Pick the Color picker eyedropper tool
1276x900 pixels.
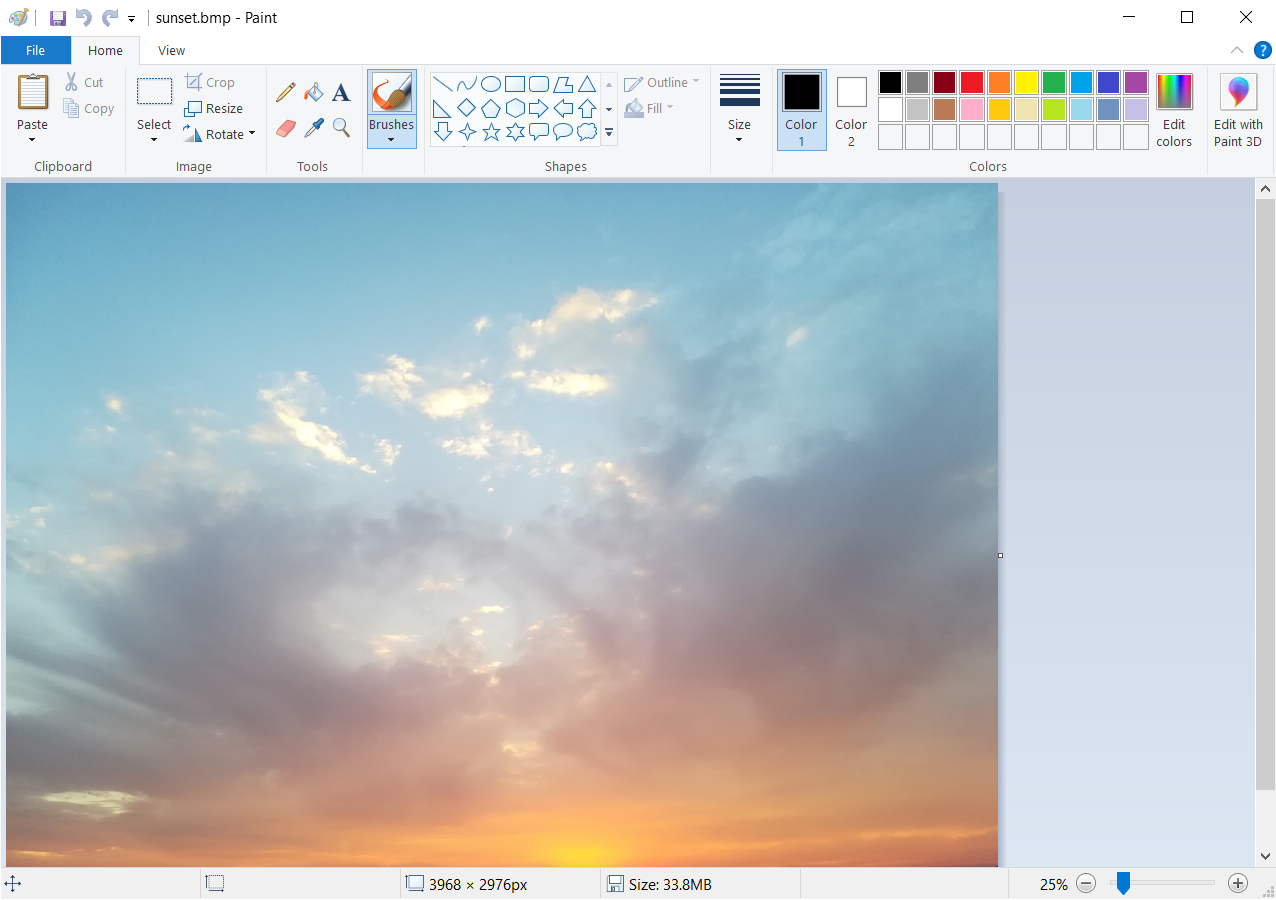pos(314,128)
